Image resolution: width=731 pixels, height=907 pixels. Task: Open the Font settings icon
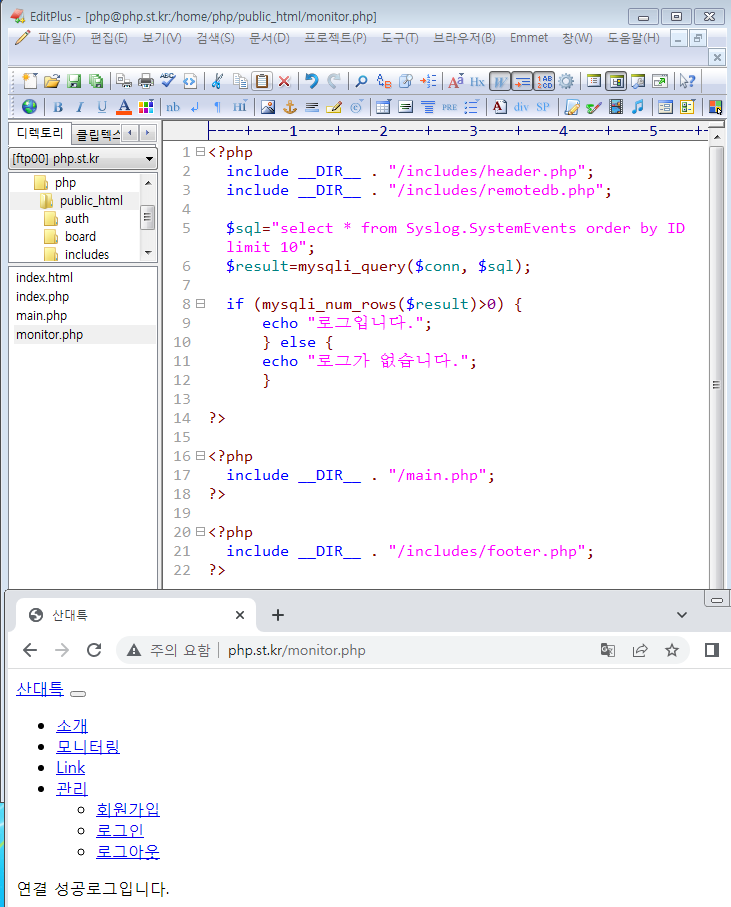point(456,81)
